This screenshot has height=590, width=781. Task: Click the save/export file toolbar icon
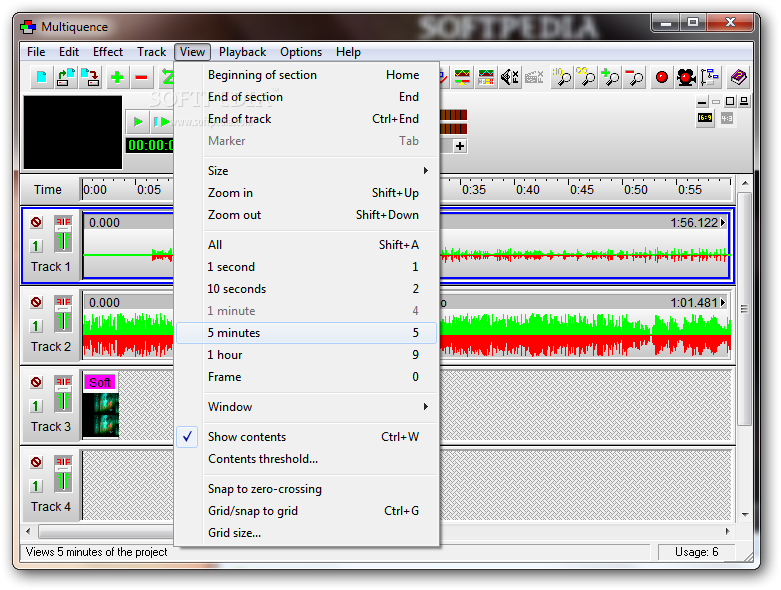90,78
